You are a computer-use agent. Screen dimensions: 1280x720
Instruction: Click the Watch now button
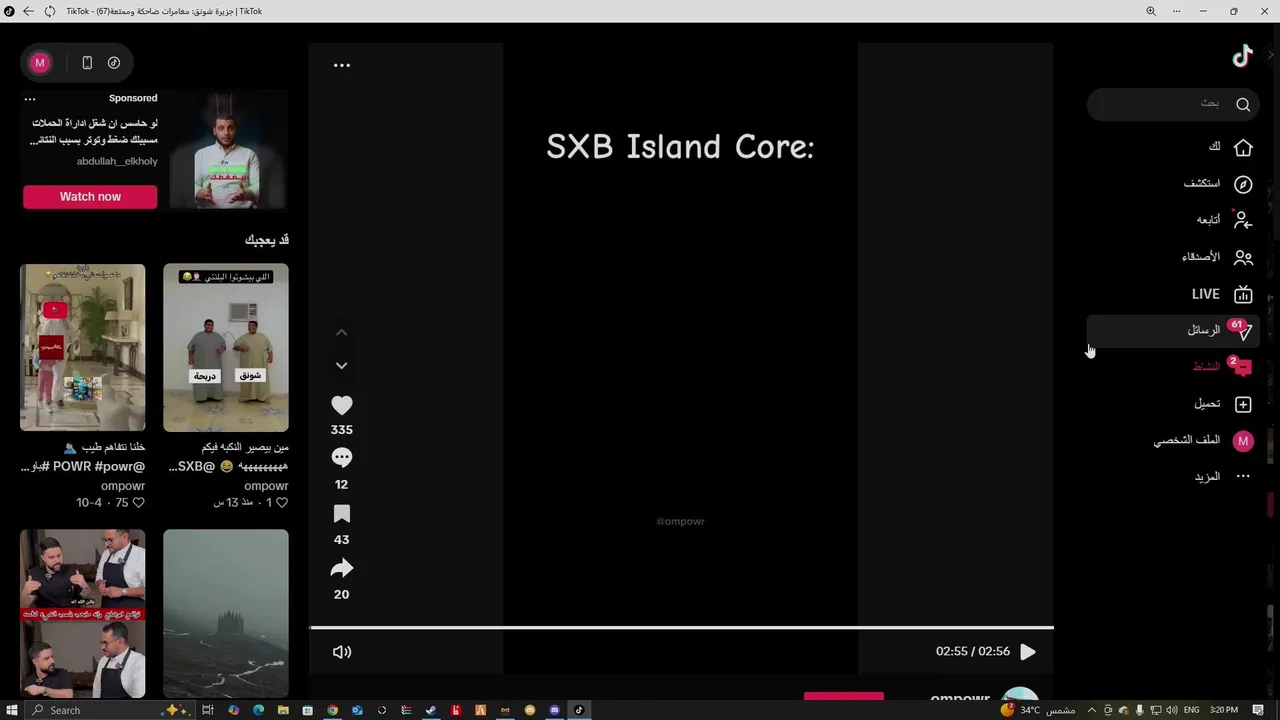click(x=90, y=197)
